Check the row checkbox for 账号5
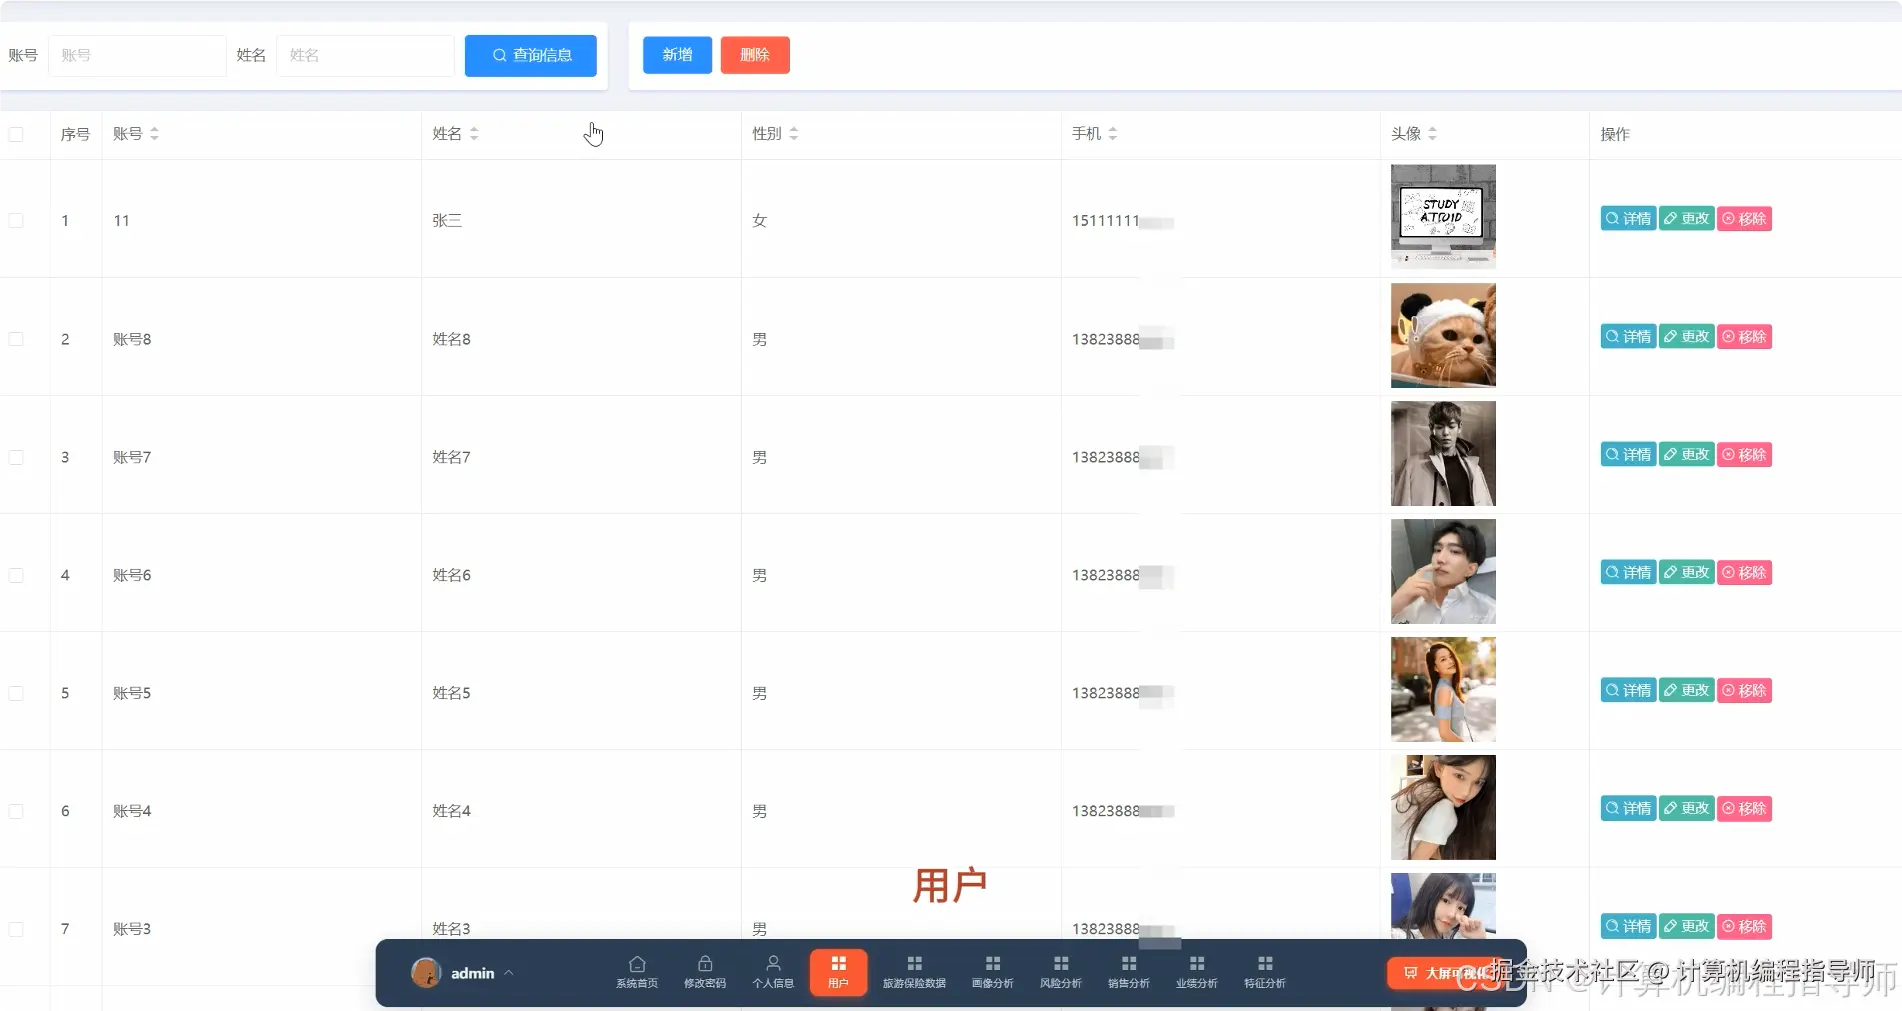Viewport: 1902px width, 1011px height. pos(16,693)
